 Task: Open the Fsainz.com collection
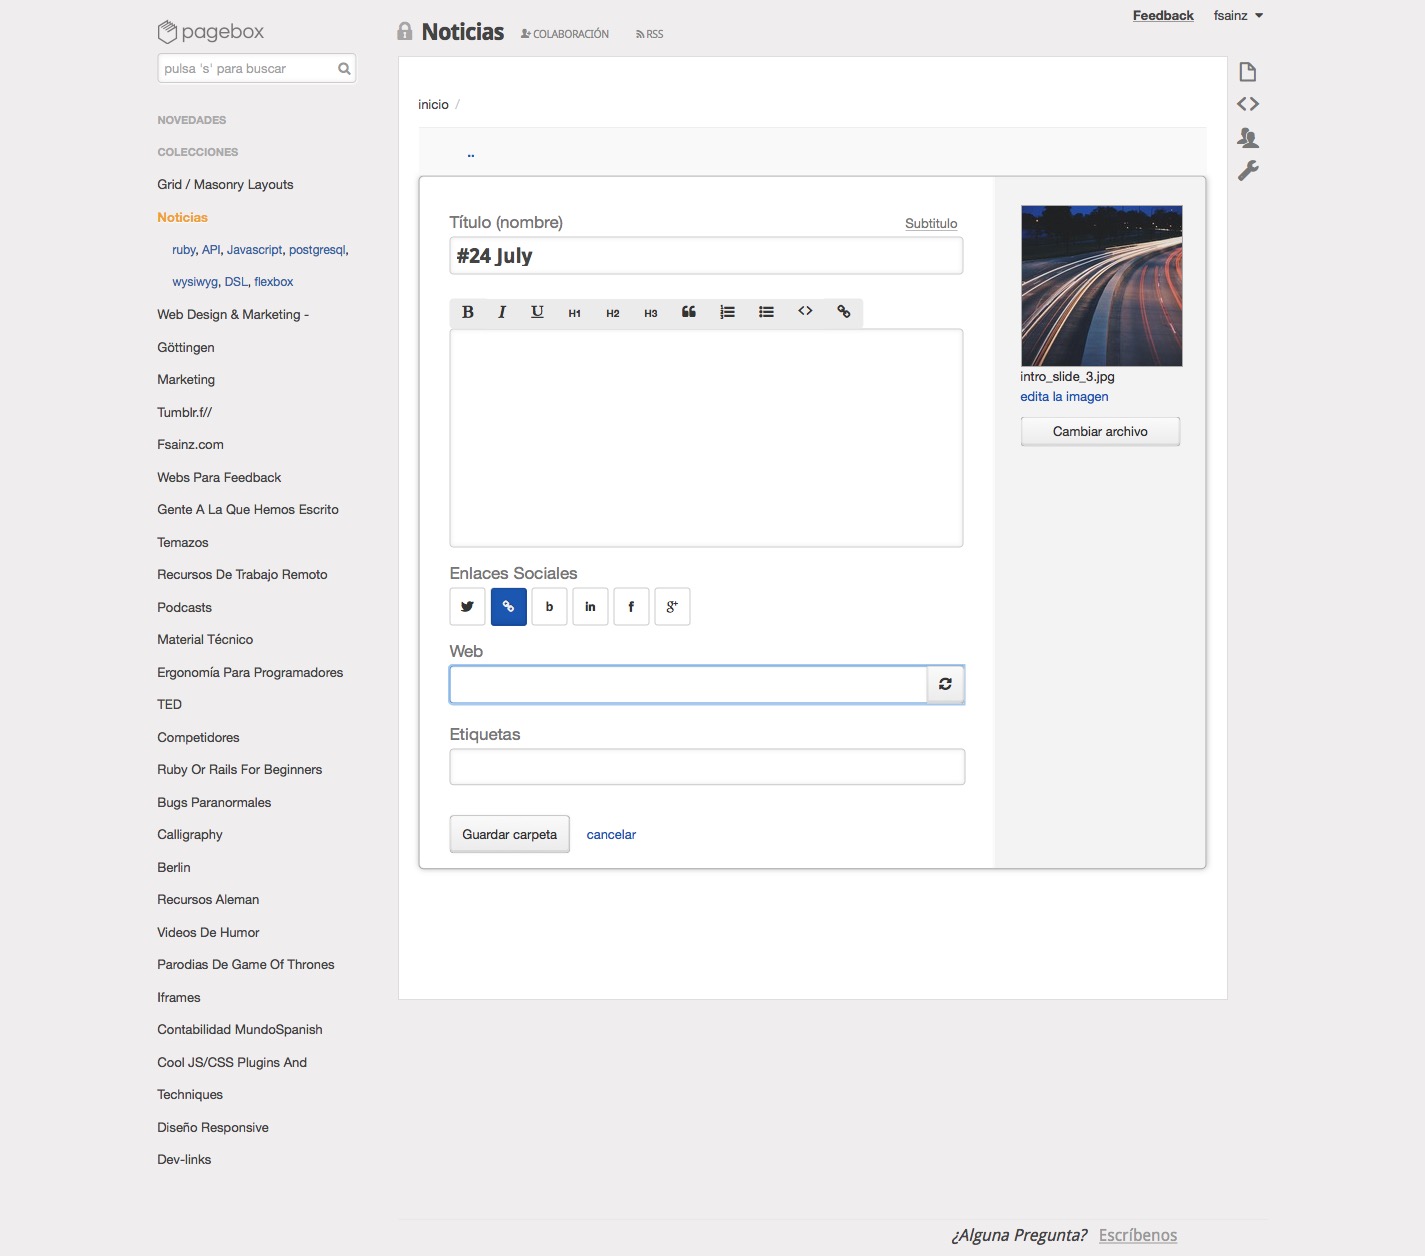[190, 445]
